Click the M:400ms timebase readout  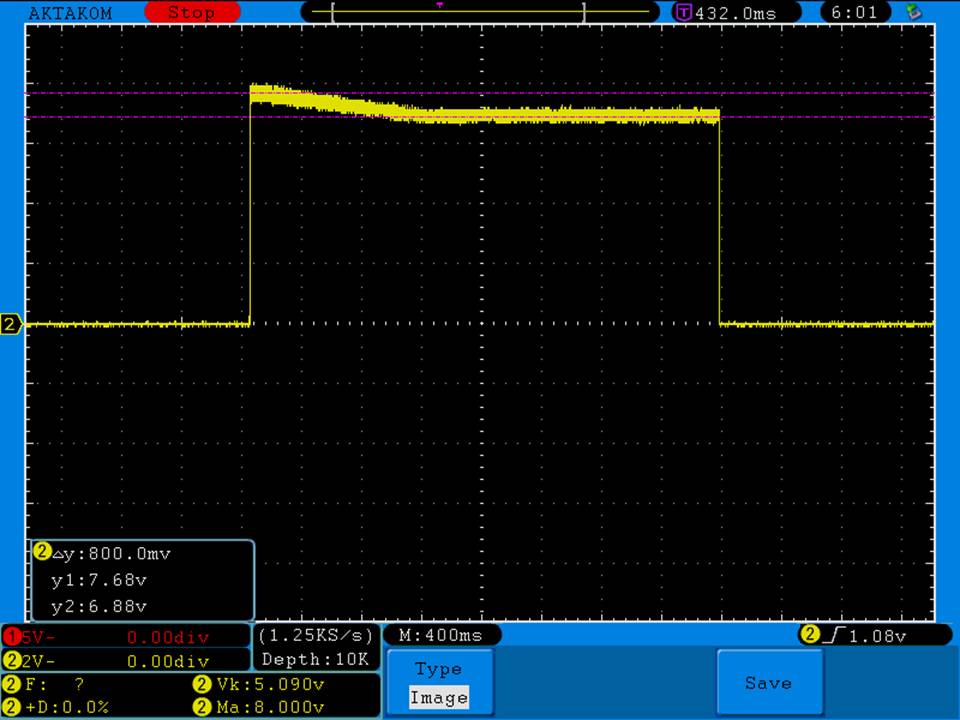pyautogui.click(x=441, y=636)
